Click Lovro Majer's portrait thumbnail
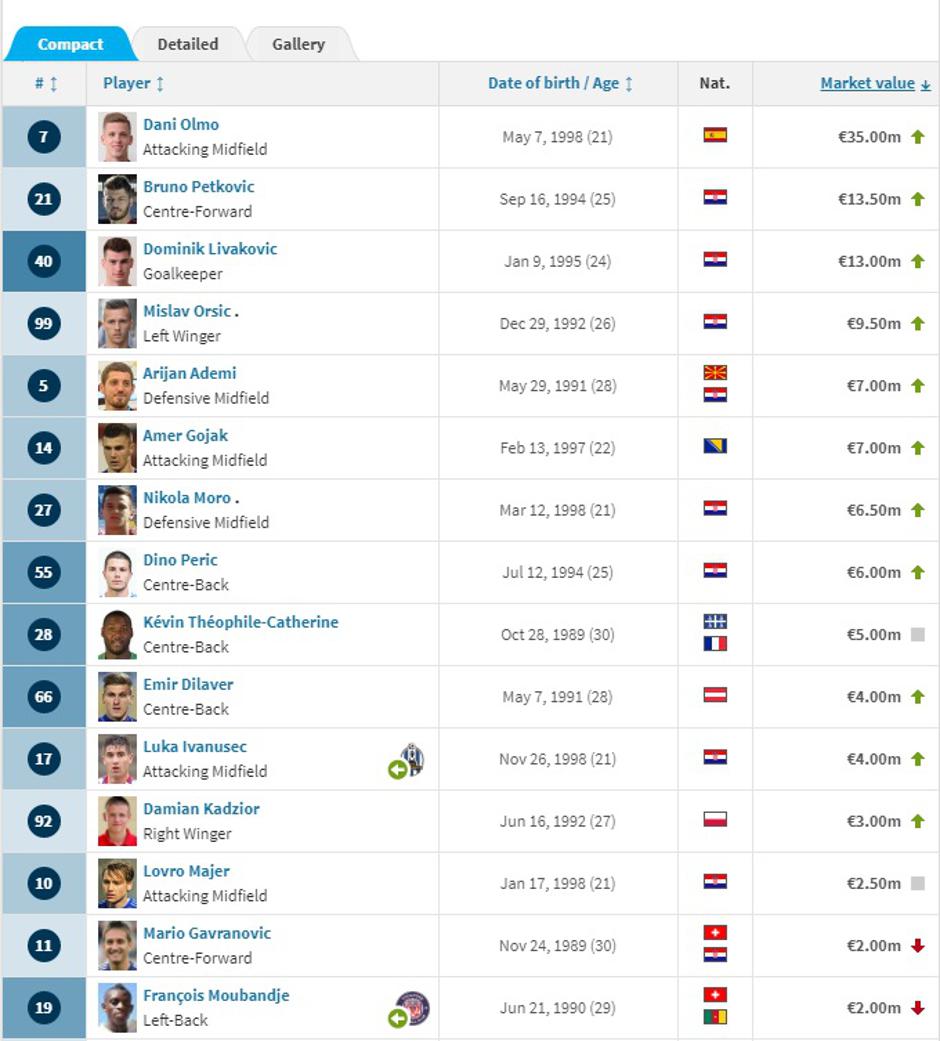 tap(117, 883)
